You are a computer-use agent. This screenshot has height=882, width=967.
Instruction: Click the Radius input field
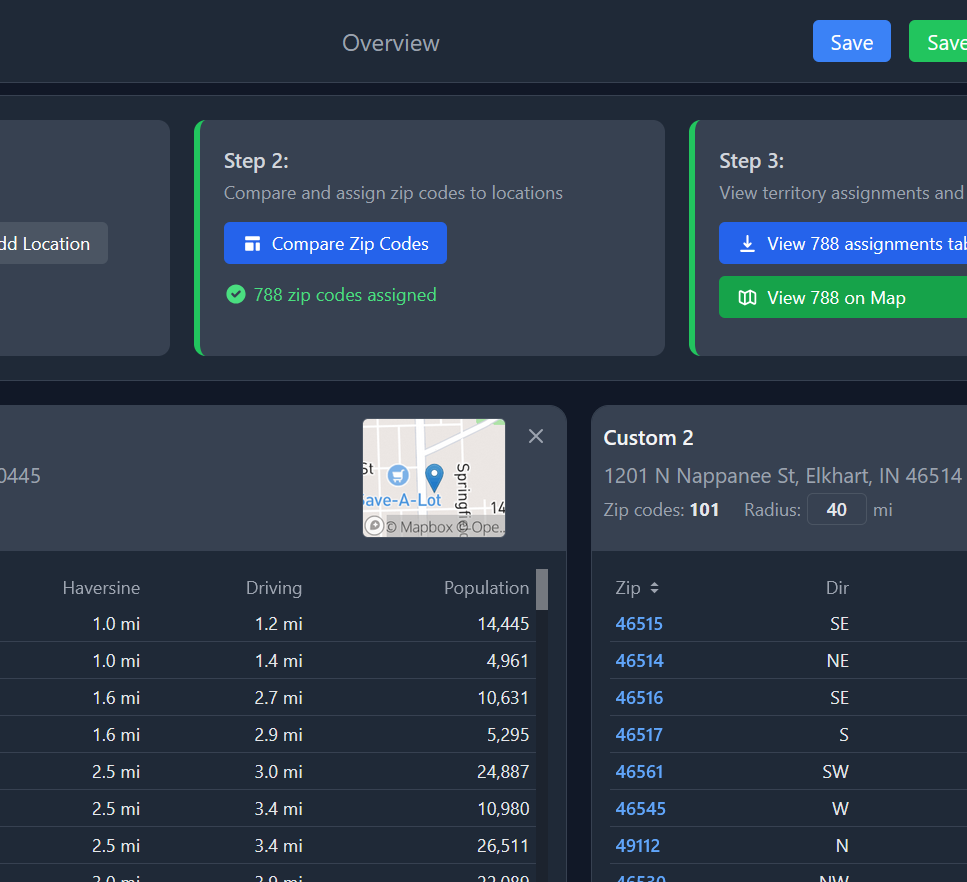(836, 509)
